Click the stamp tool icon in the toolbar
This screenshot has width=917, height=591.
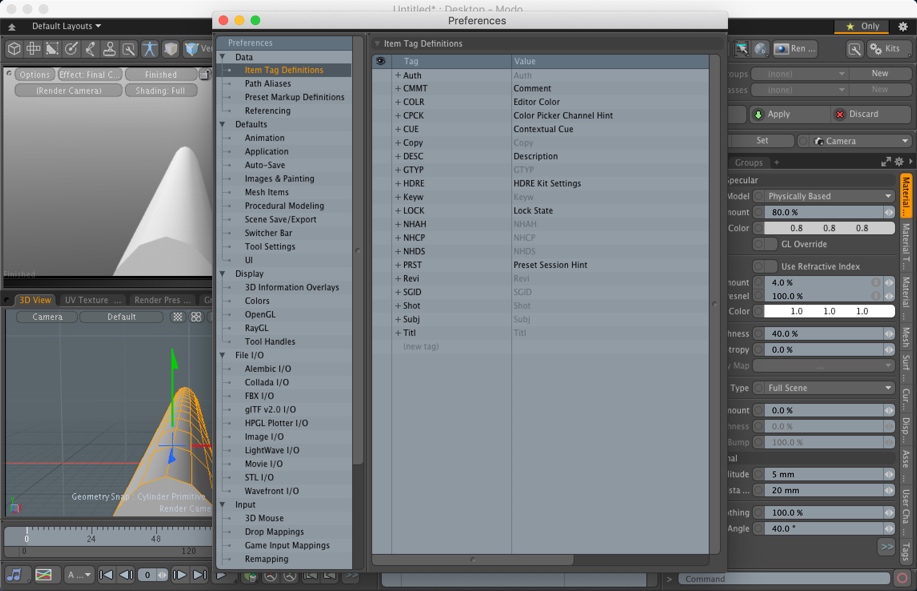tap(108, 47)
